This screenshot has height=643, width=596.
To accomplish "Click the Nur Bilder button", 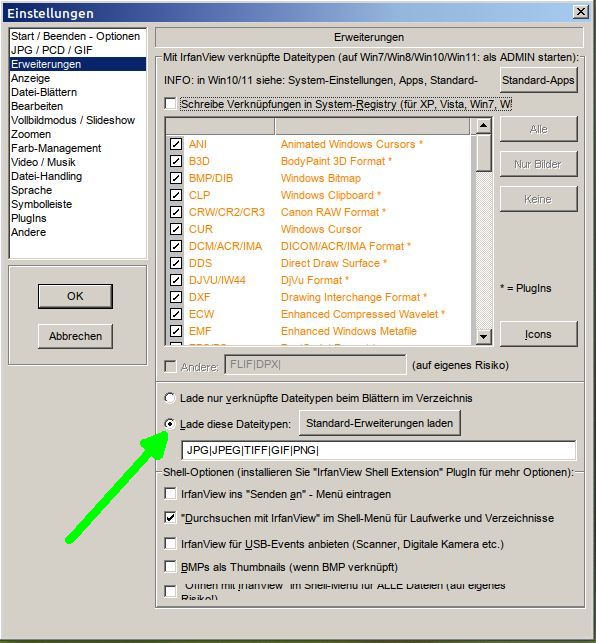I will point(538,164).
